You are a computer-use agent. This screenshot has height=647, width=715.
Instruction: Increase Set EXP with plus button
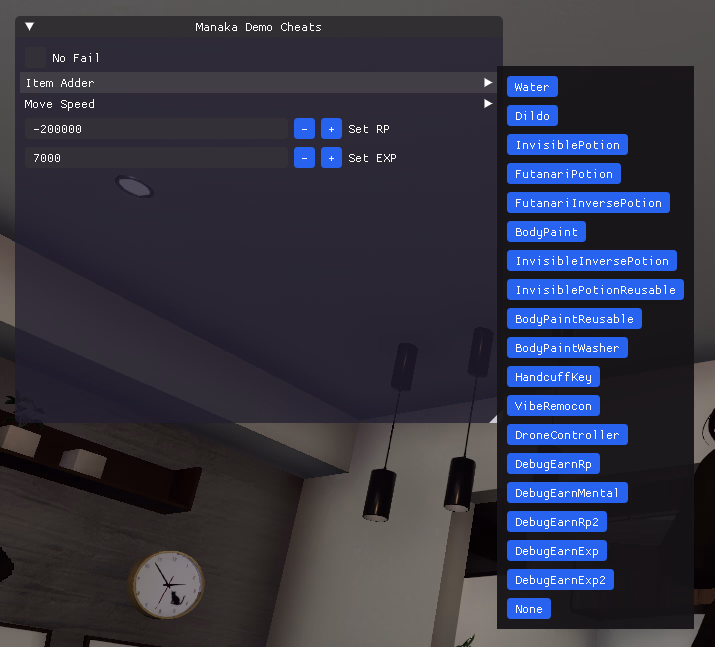click(x=332, y=158)
